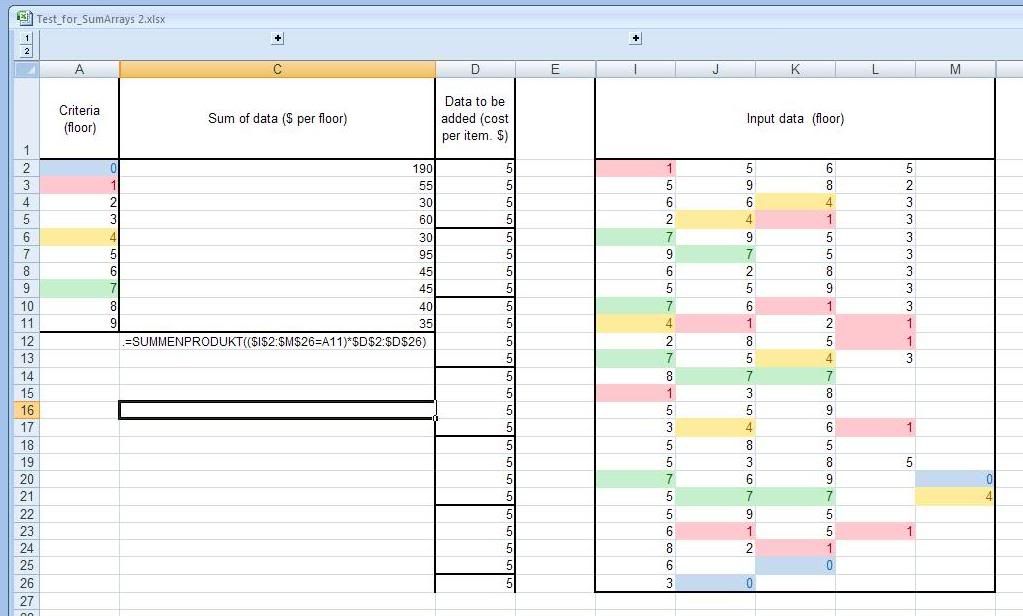Click the cell showing 40 in column C
The width and height of the screenshot is (1023, 616).
277,306
